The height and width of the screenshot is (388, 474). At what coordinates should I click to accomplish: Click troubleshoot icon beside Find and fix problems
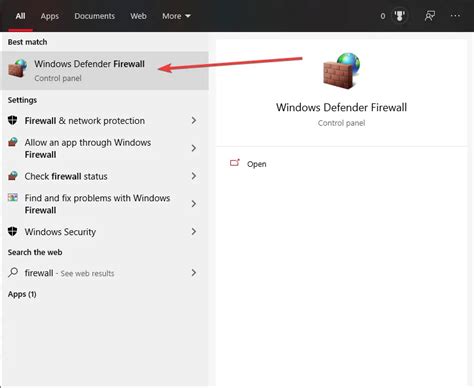point(13,197)
